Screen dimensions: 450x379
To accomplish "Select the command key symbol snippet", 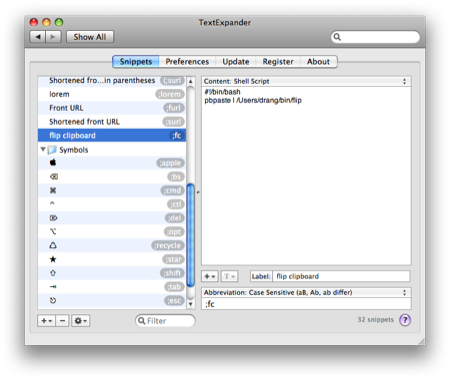I will pos(112,190).
